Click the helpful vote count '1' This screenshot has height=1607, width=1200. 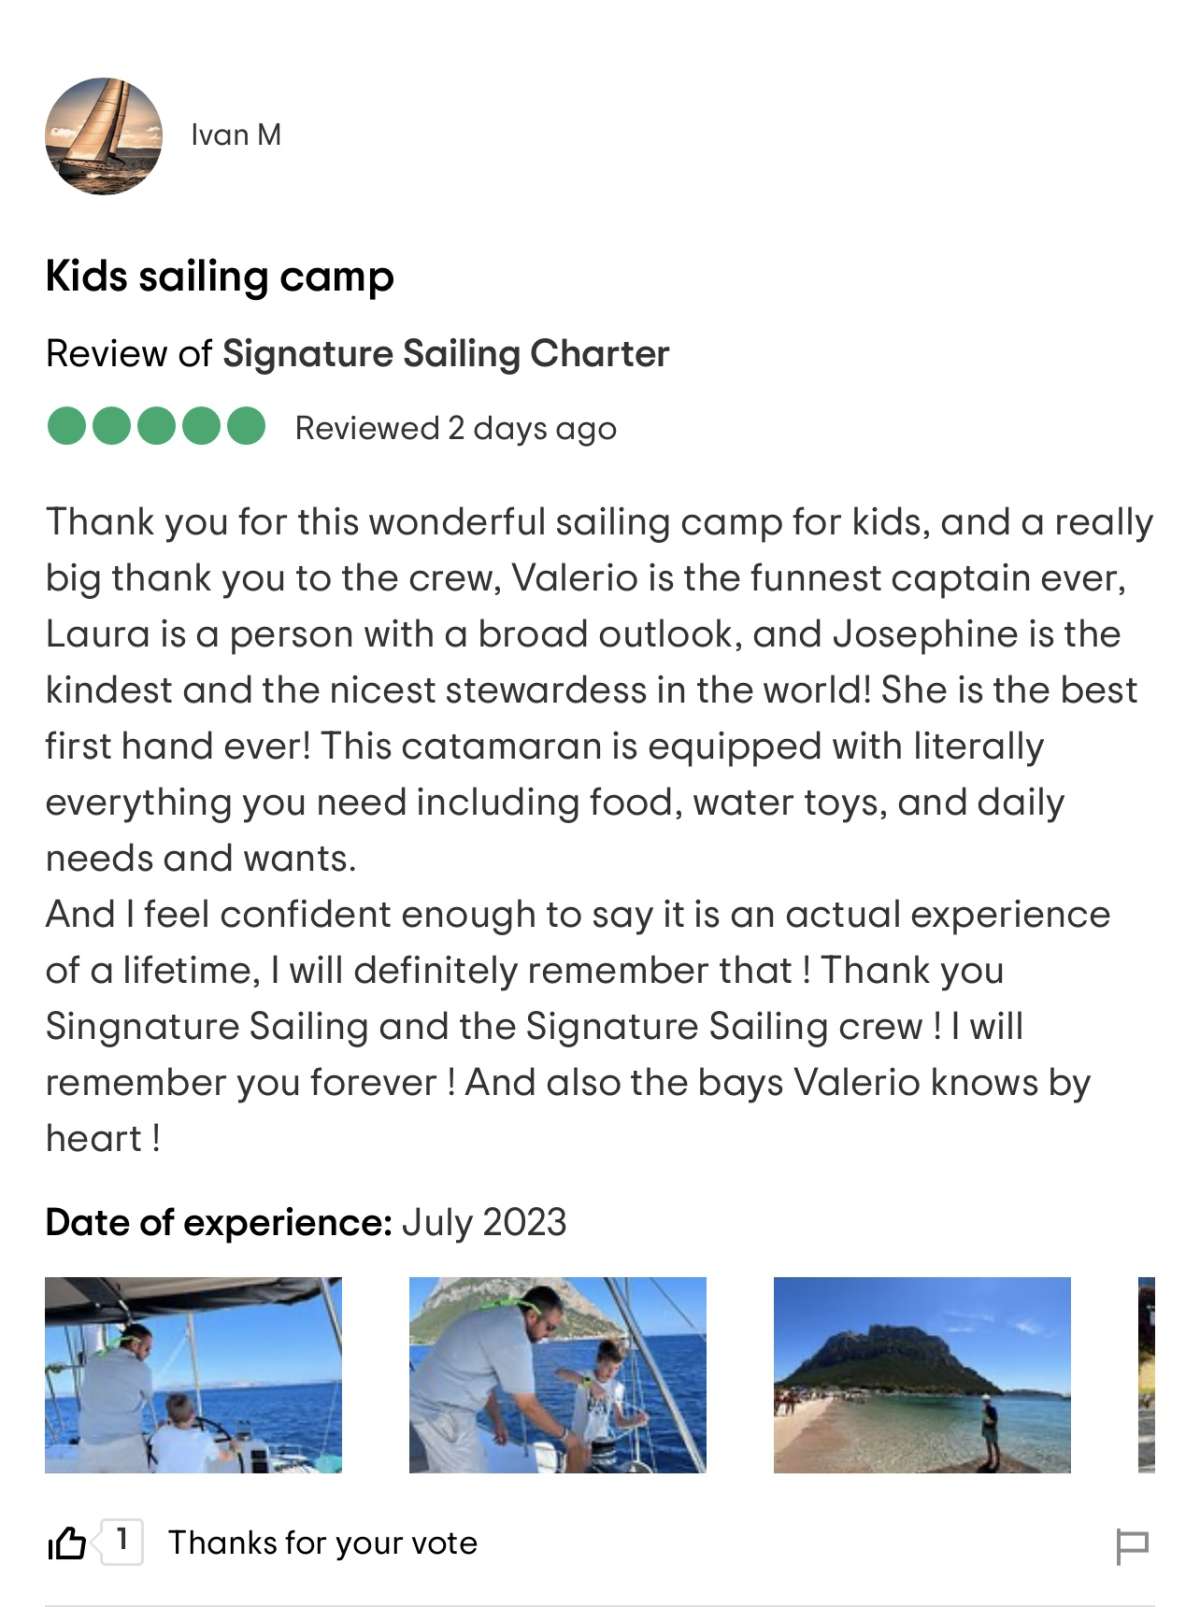(x=122, y=1541)
